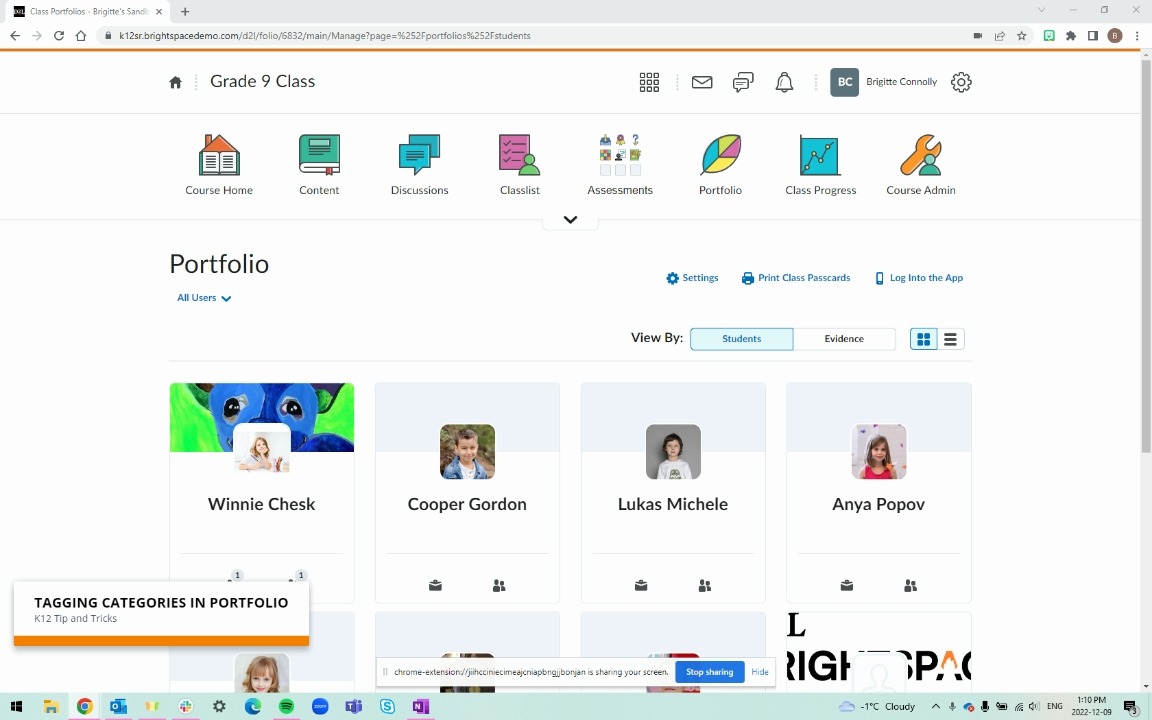Open the course selector waffle grid
The height and width of the screenshot is (720, 1152).
point(649,82)
